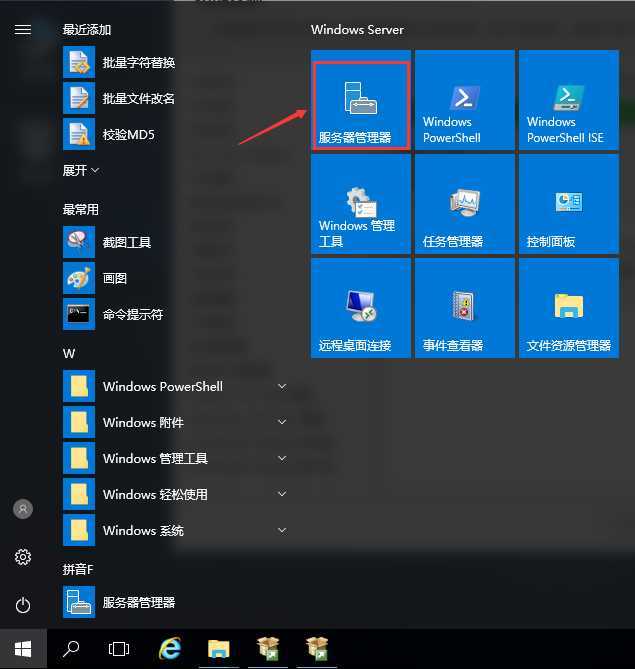635x669 pixels.
Task: Open the Windows 系统 folder in the app list
Action: click(x=175, y=530)
